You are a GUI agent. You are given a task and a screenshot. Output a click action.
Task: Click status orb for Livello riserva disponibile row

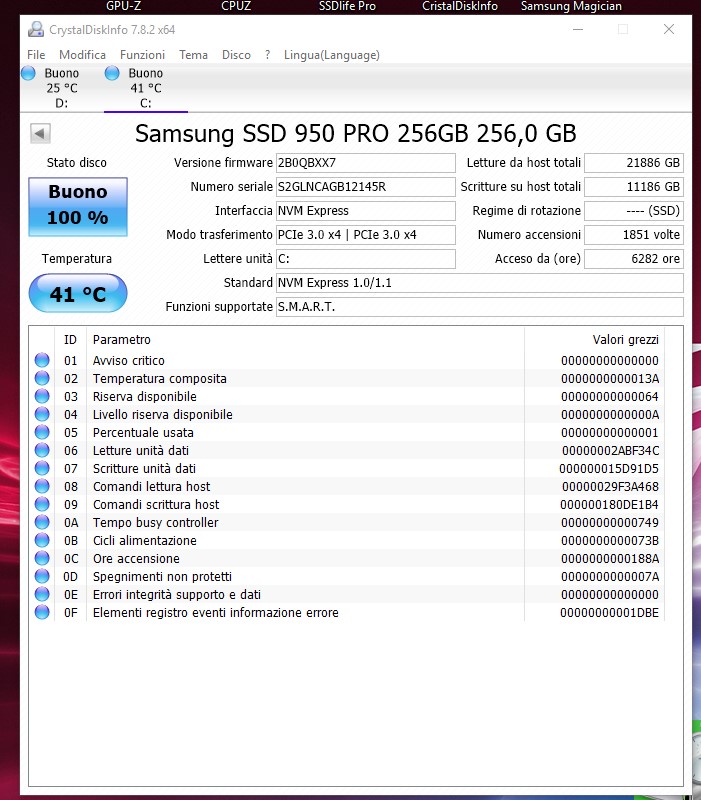42,414
